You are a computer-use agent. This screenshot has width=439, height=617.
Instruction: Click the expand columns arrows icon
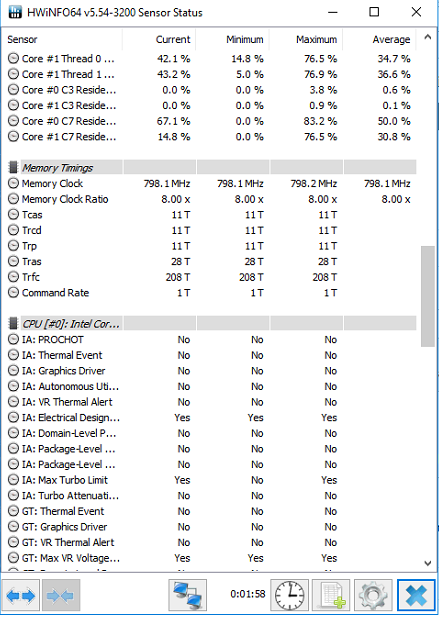[x=20, y=595]
